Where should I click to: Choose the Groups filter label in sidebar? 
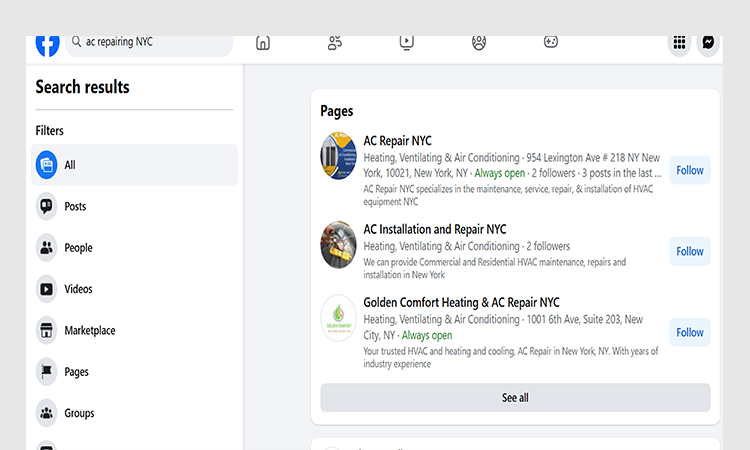(x=79, y=413)
